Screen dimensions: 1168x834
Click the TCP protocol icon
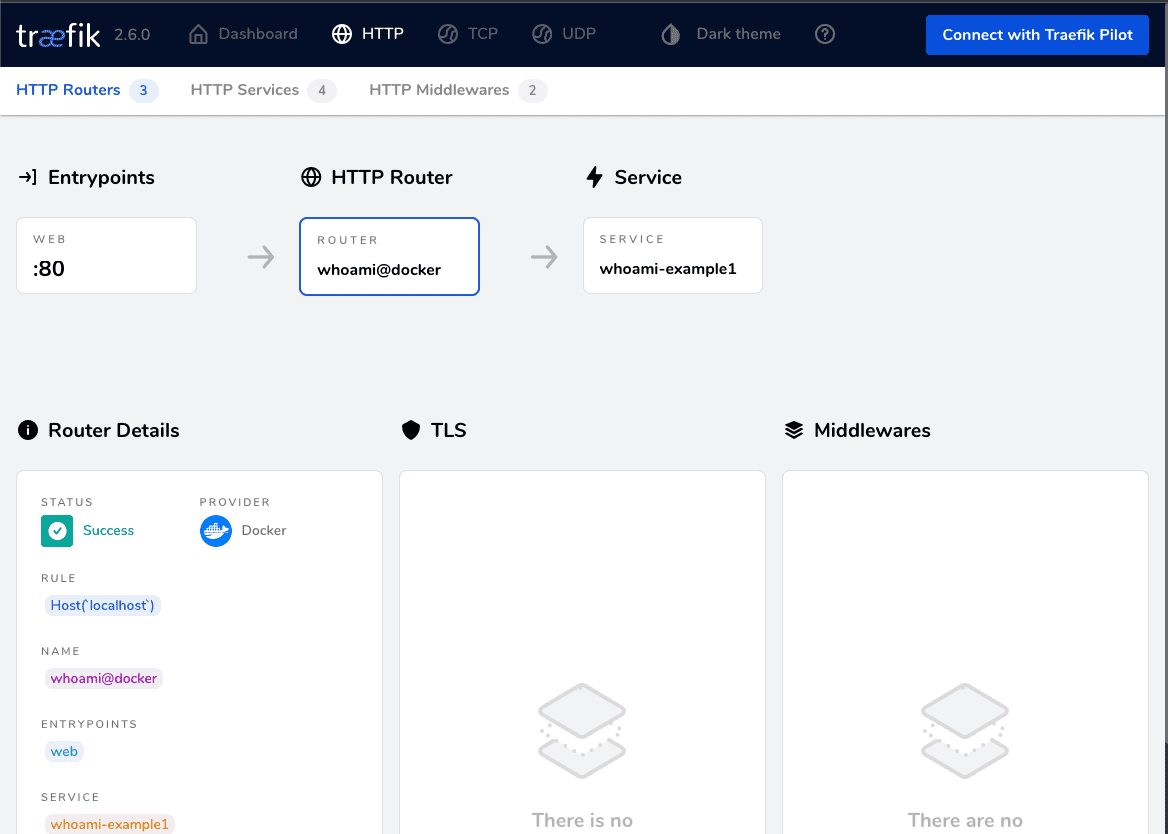[x=446, y=33]
